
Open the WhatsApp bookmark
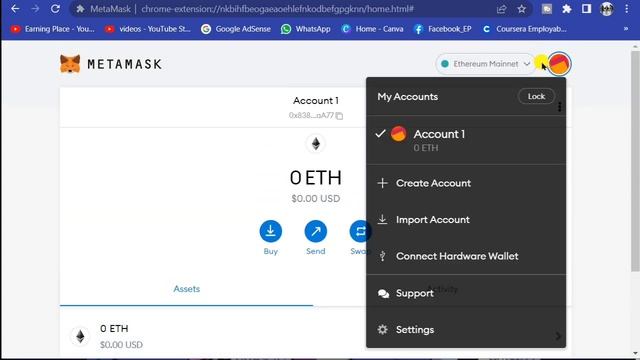click(306, 29)
